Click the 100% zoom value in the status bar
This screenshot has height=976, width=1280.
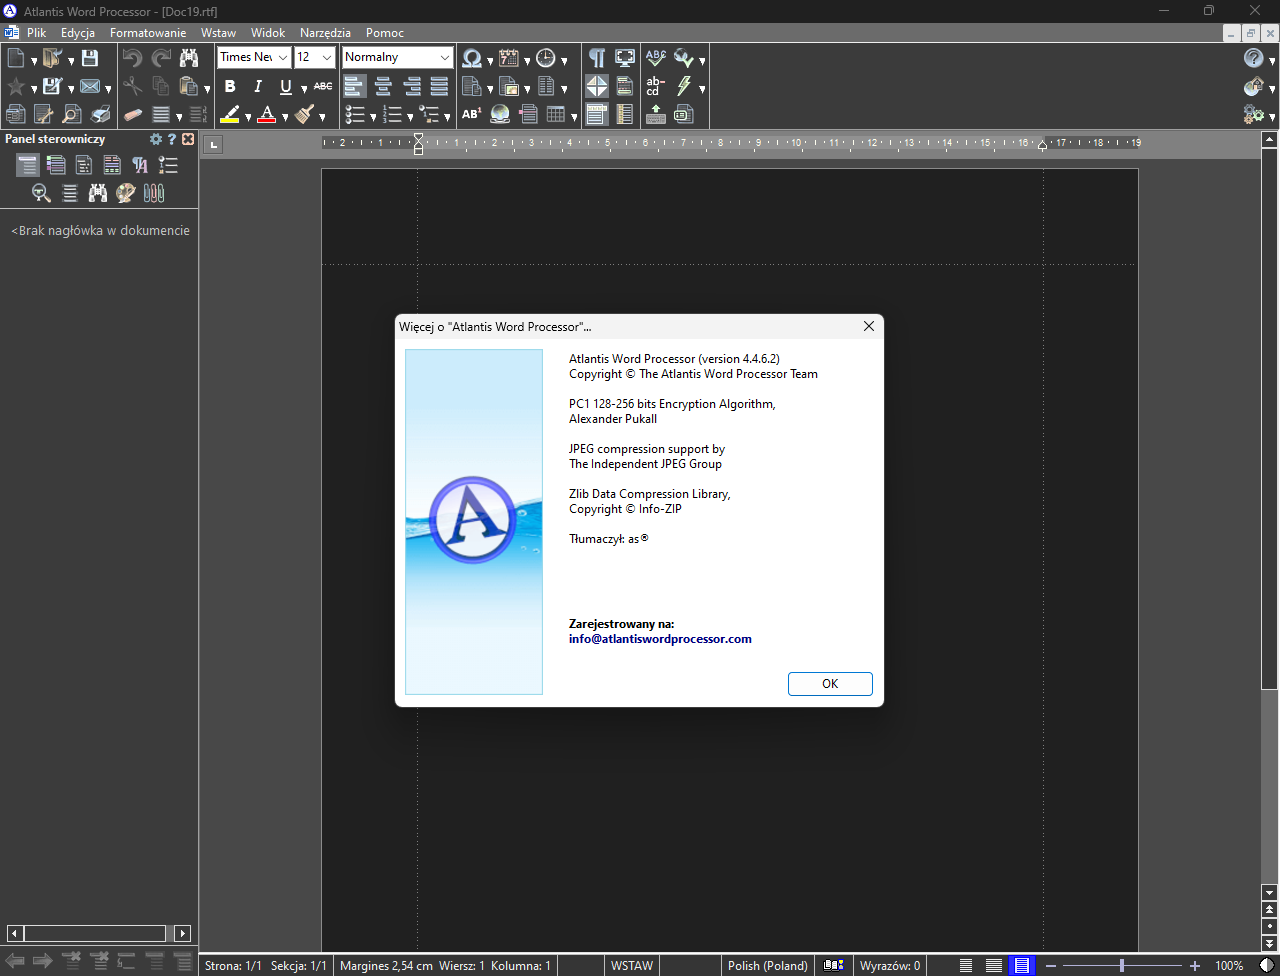click(x=1229, y=966)
